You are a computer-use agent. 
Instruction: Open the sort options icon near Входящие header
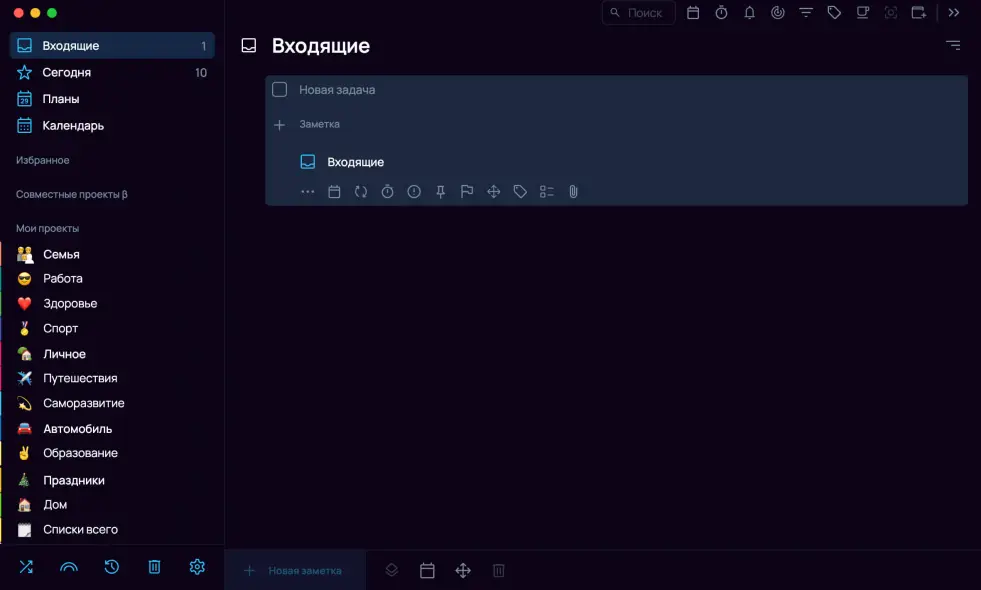pos(953,45)
